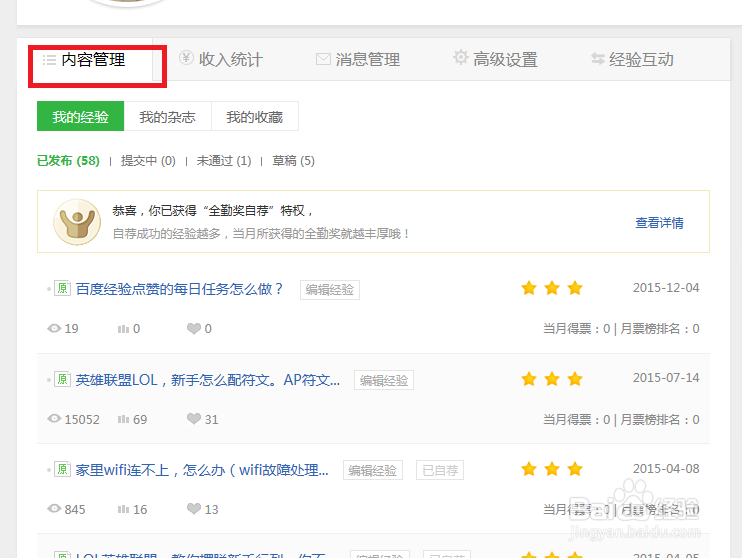Click the gear icon beside 高级设置

460,57
